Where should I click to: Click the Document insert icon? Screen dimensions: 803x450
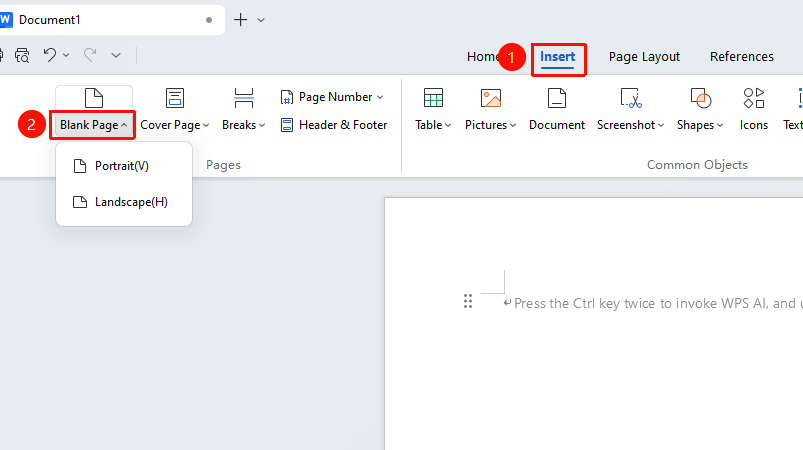(557, 98)
